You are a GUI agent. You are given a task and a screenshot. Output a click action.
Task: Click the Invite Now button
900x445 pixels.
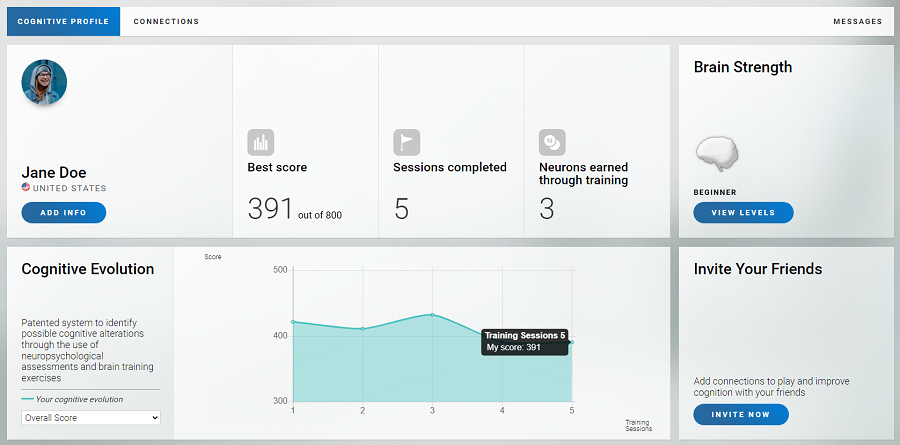point(741,414)
